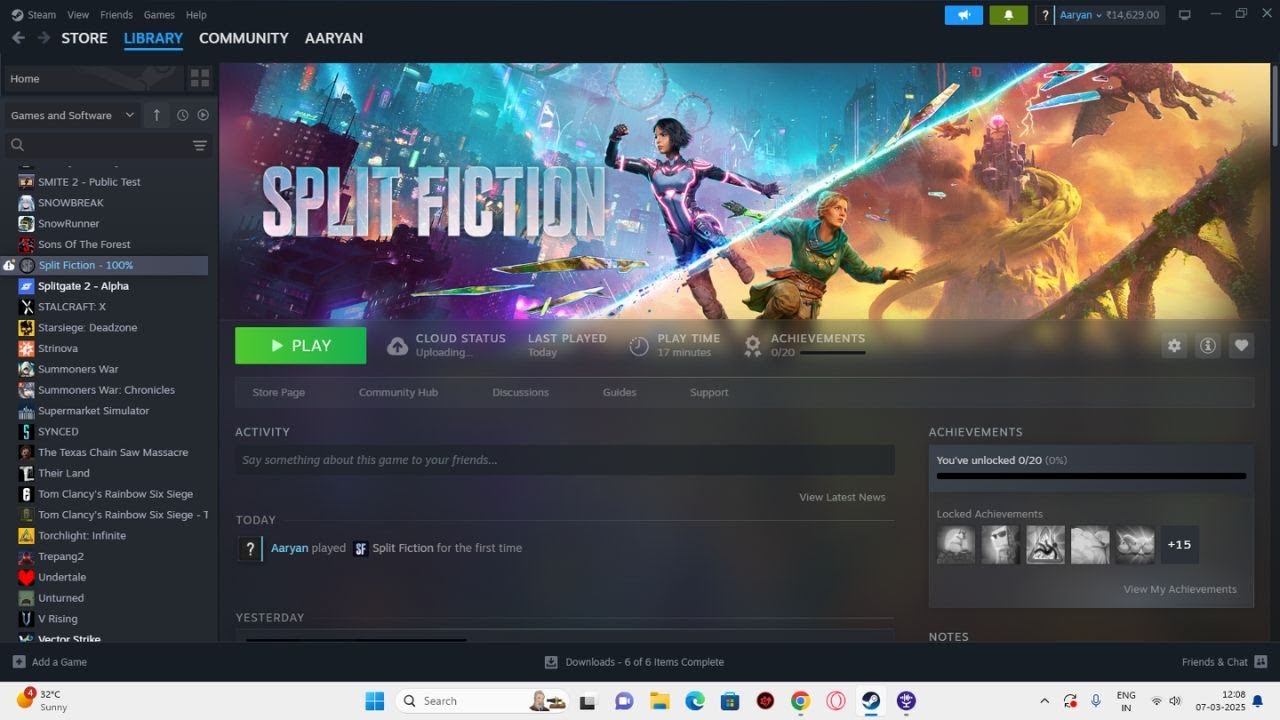Switch to Big Picture mode icon
1280x720 pixels.
click(x=1185, y=15)
